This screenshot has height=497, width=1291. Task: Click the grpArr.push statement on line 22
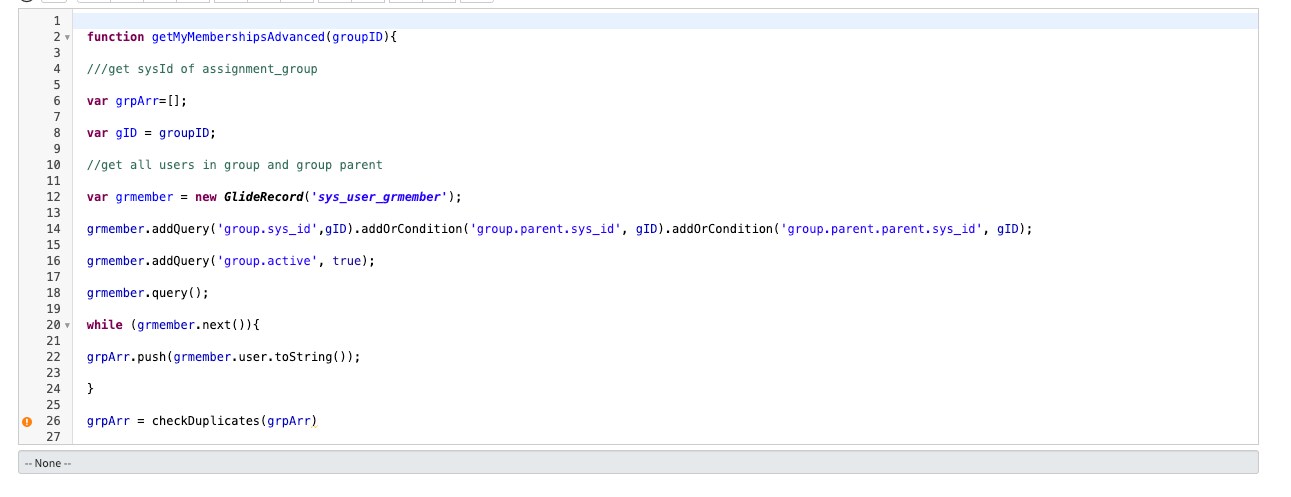coord(223,357)
